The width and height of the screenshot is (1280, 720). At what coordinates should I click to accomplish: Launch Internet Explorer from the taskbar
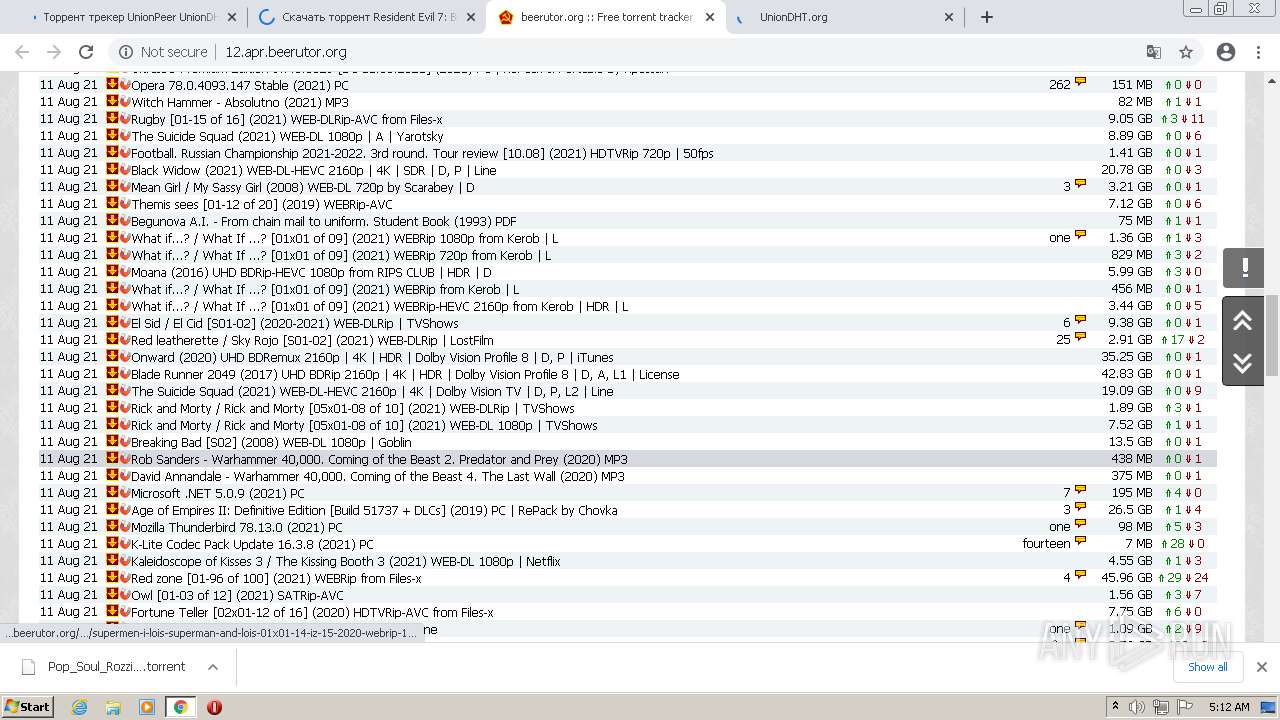[x=80, y=707]
